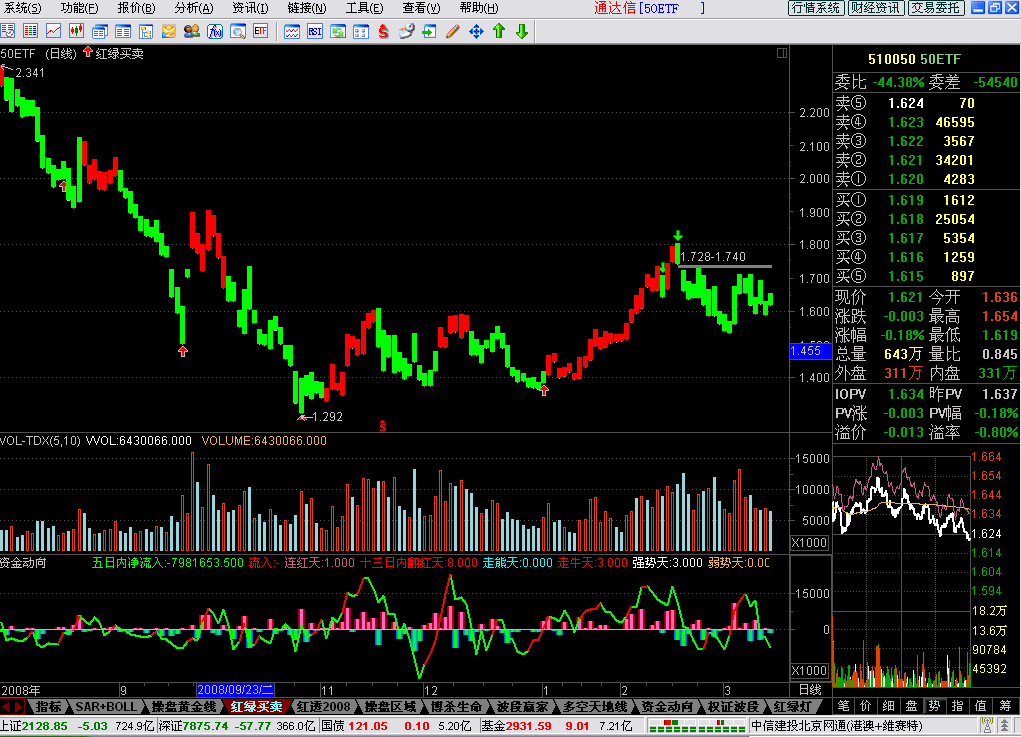Switch side panel to 值 tab
Image resolution: width=1021 pixels, height=737 pixels.
point(981,706)
